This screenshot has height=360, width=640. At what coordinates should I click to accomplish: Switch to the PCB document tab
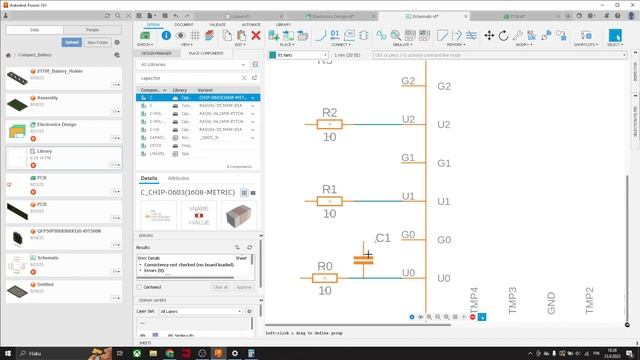tap(516, 16)
